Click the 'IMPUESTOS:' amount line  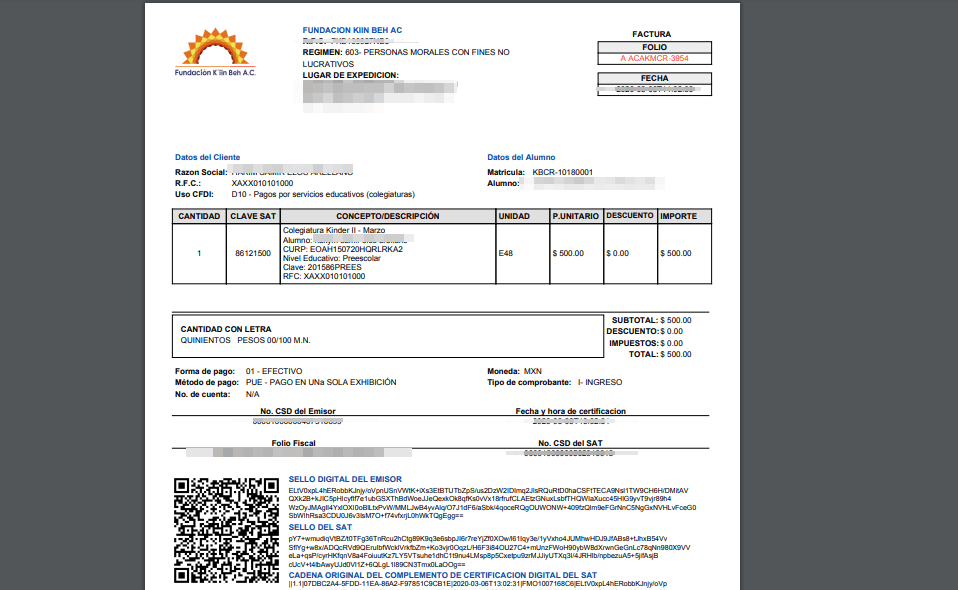tap(646, 343)
